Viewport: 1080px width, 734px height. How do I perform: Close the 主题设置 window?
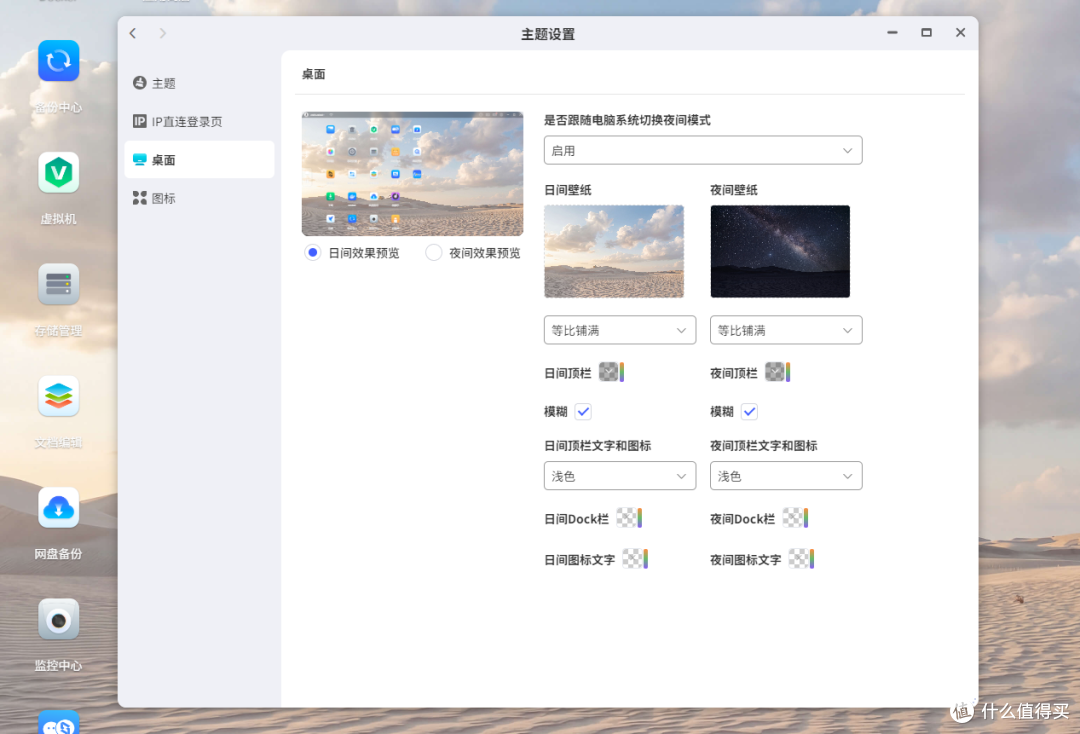pyautogui.click(x=960, y=32)
